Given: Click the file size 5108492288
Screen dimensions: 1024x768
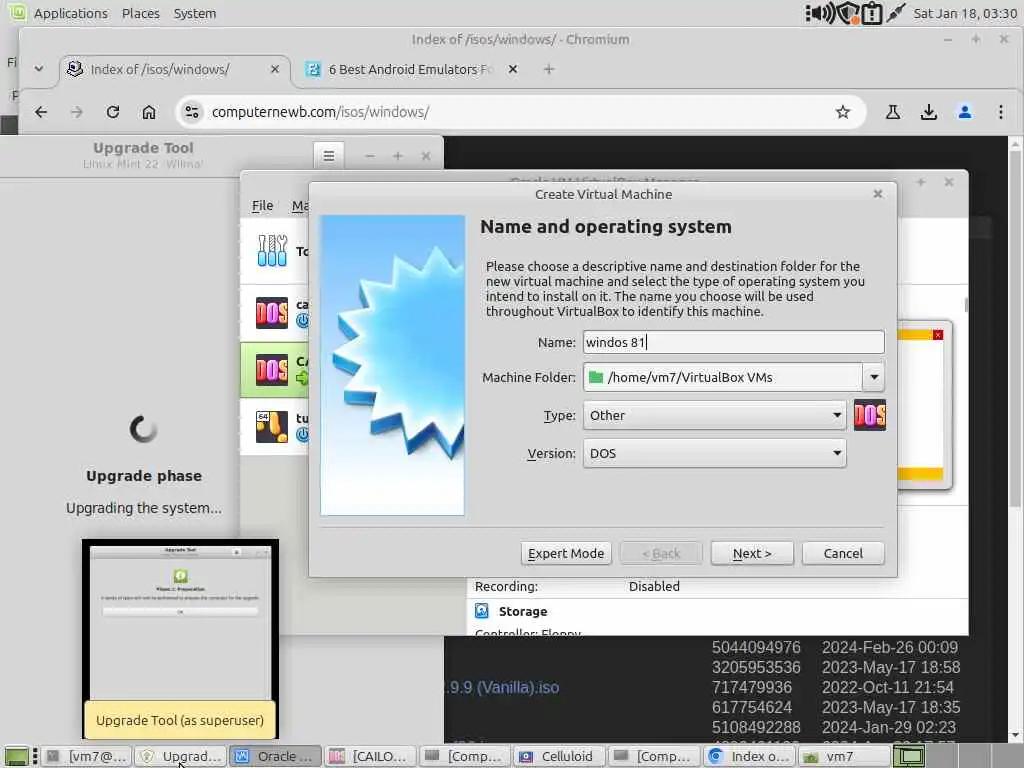Looking at the screenshot, I should 756,727.
